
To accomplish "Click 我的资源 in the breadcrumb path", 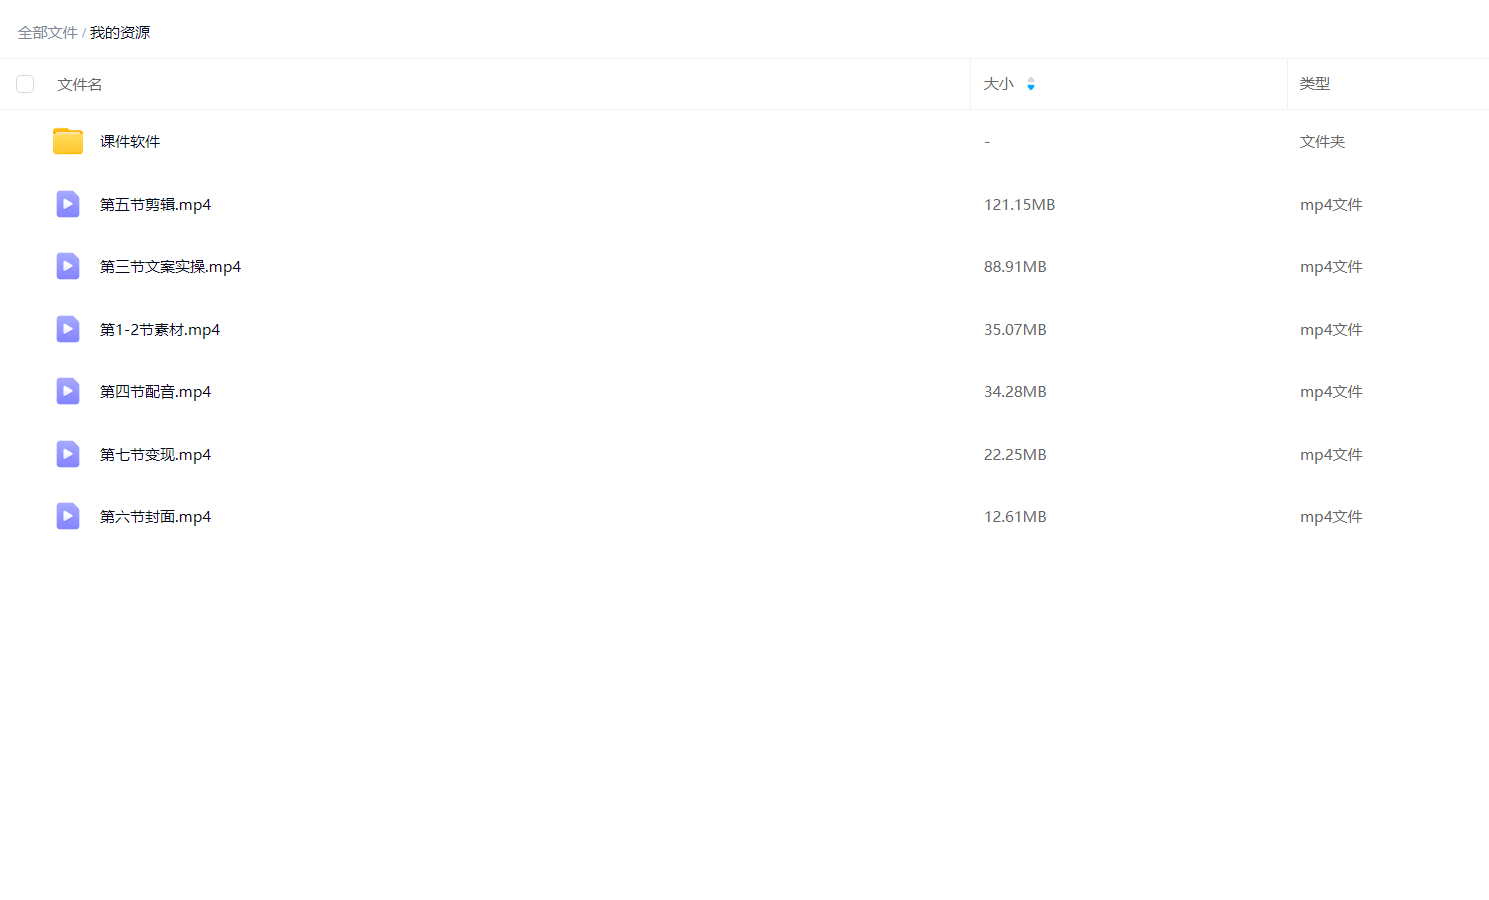I will point(120,33).
